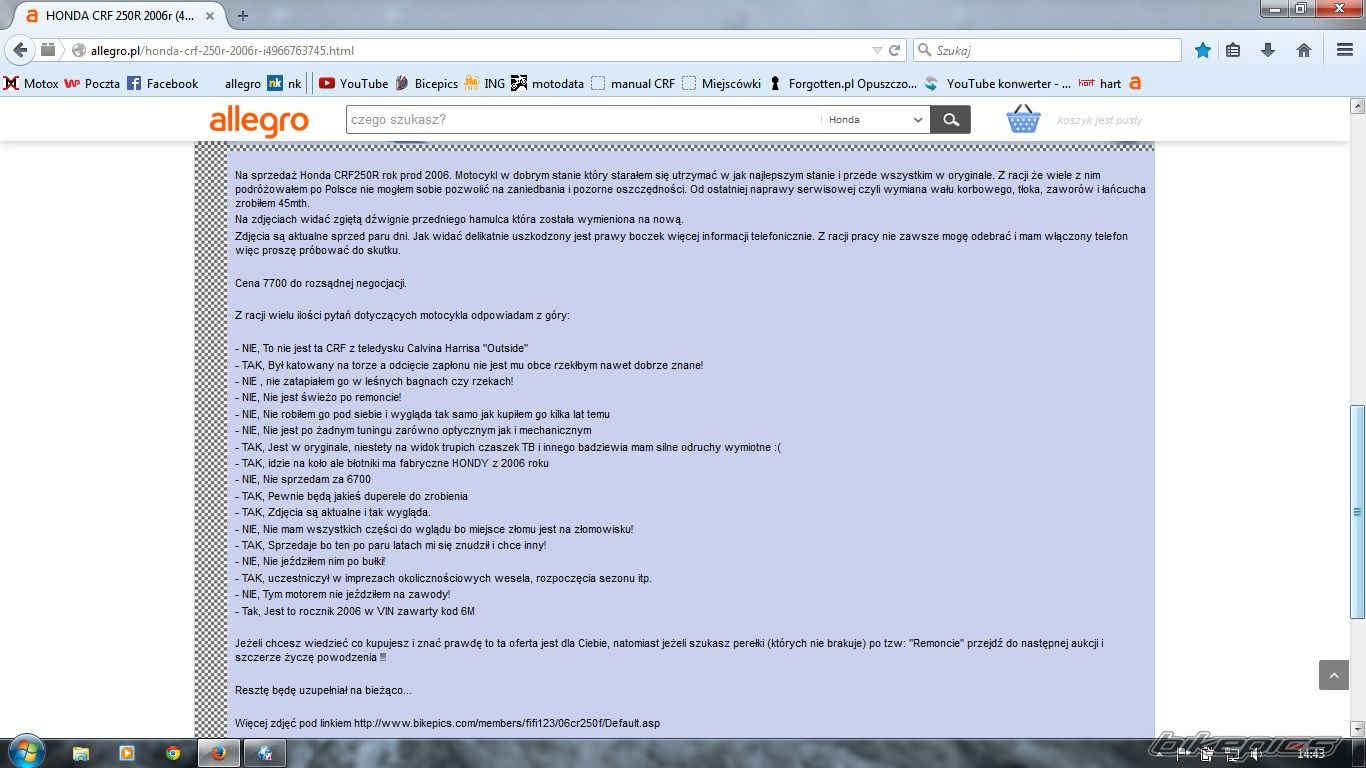The image size is (1366, 768).
Task: Open the downloads arrow icon
Action: (1268, 50)
